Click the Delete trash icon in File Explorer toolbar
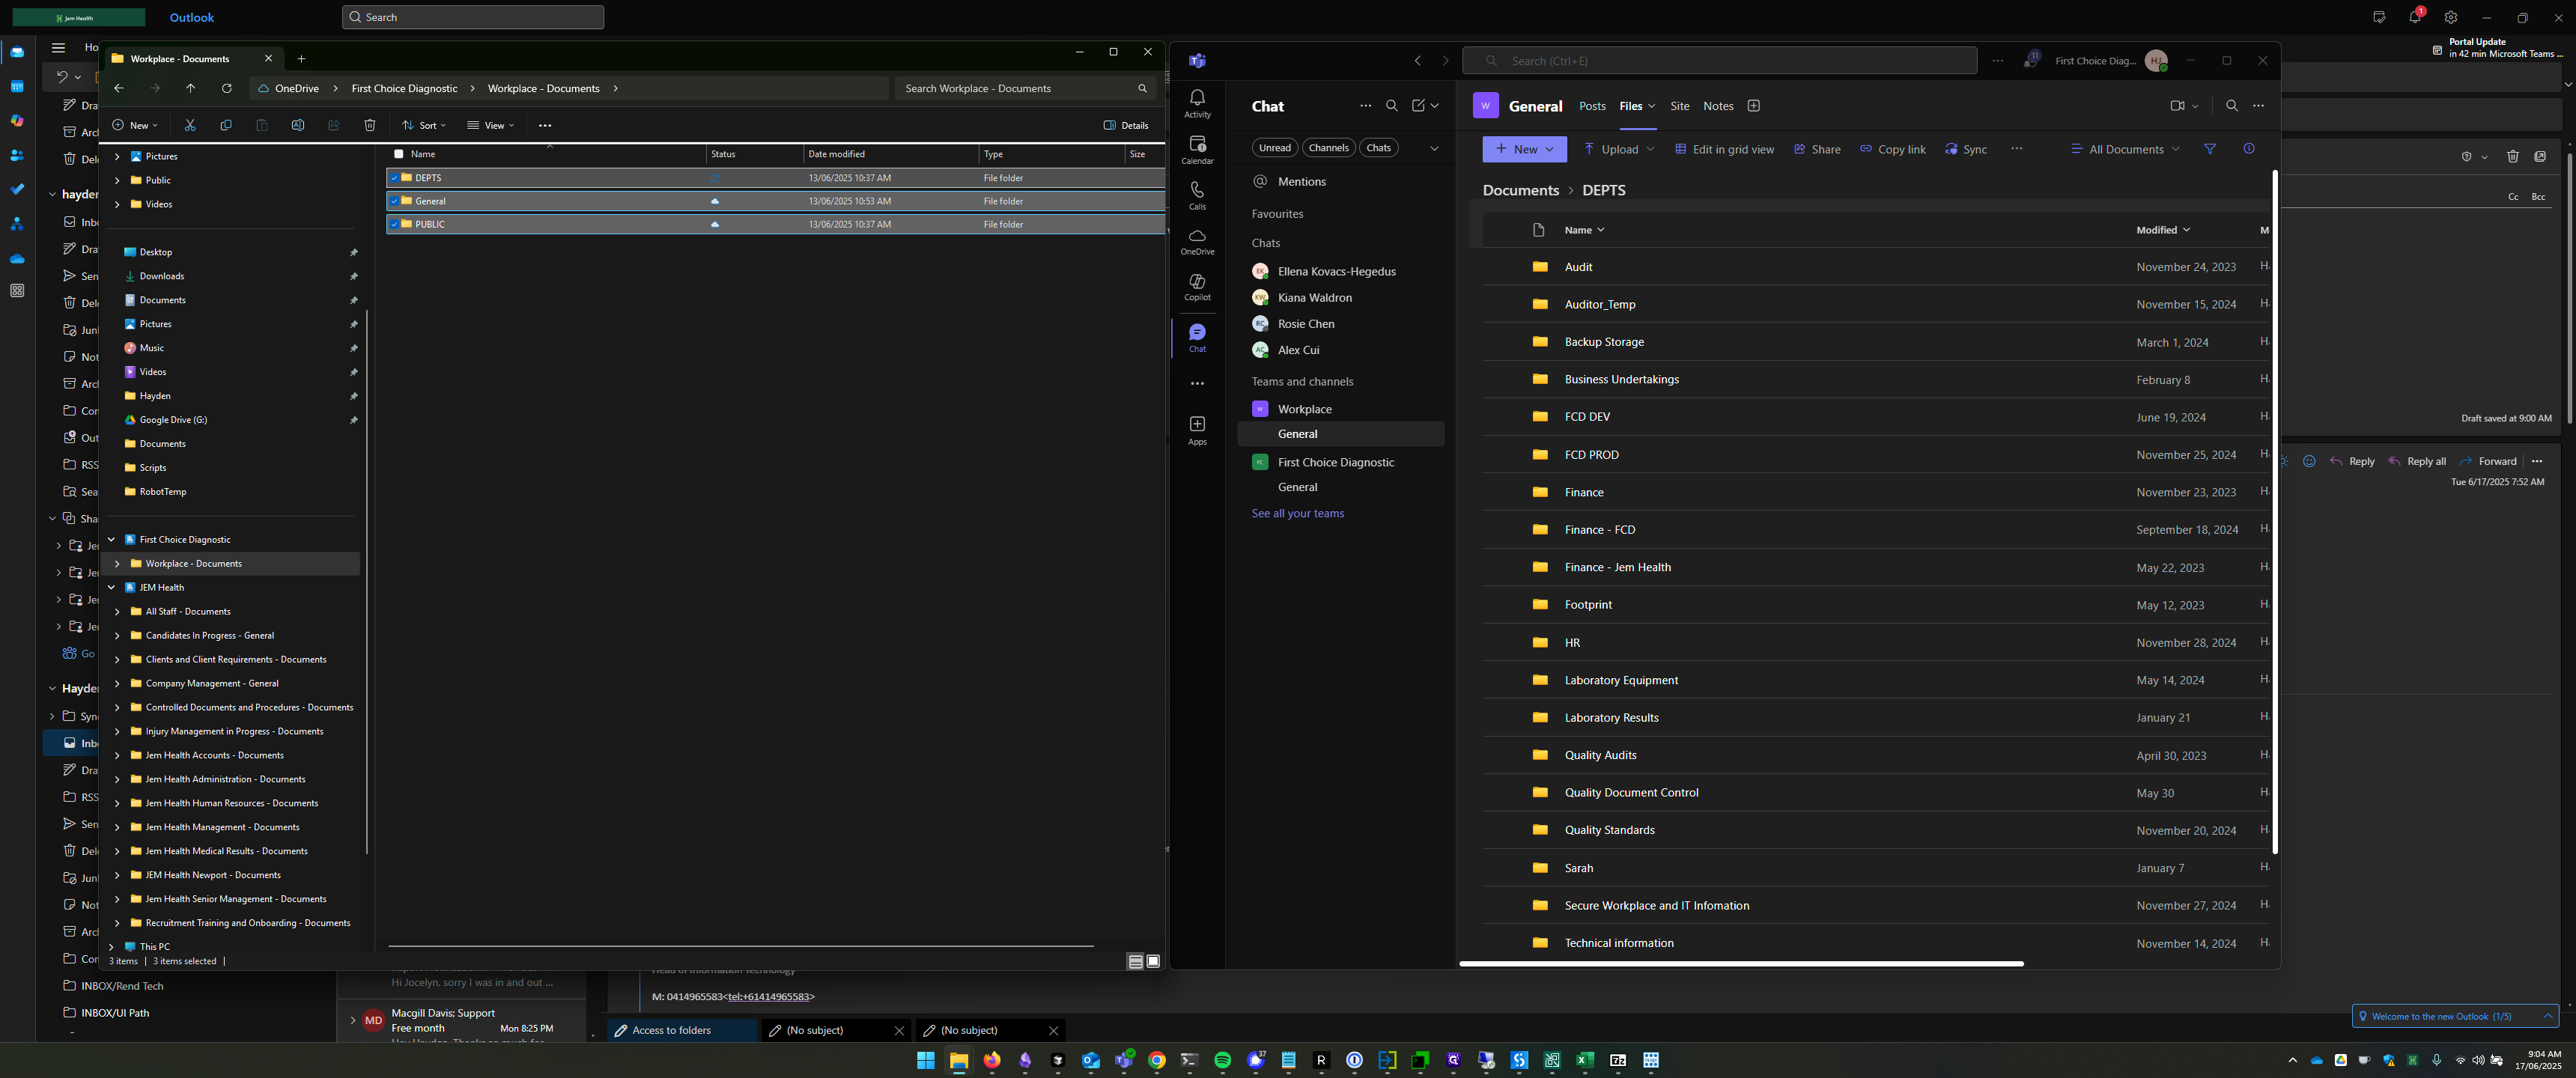Image resolution: width=2576 pixels, height=1078 pixels. tap(370, 125)
